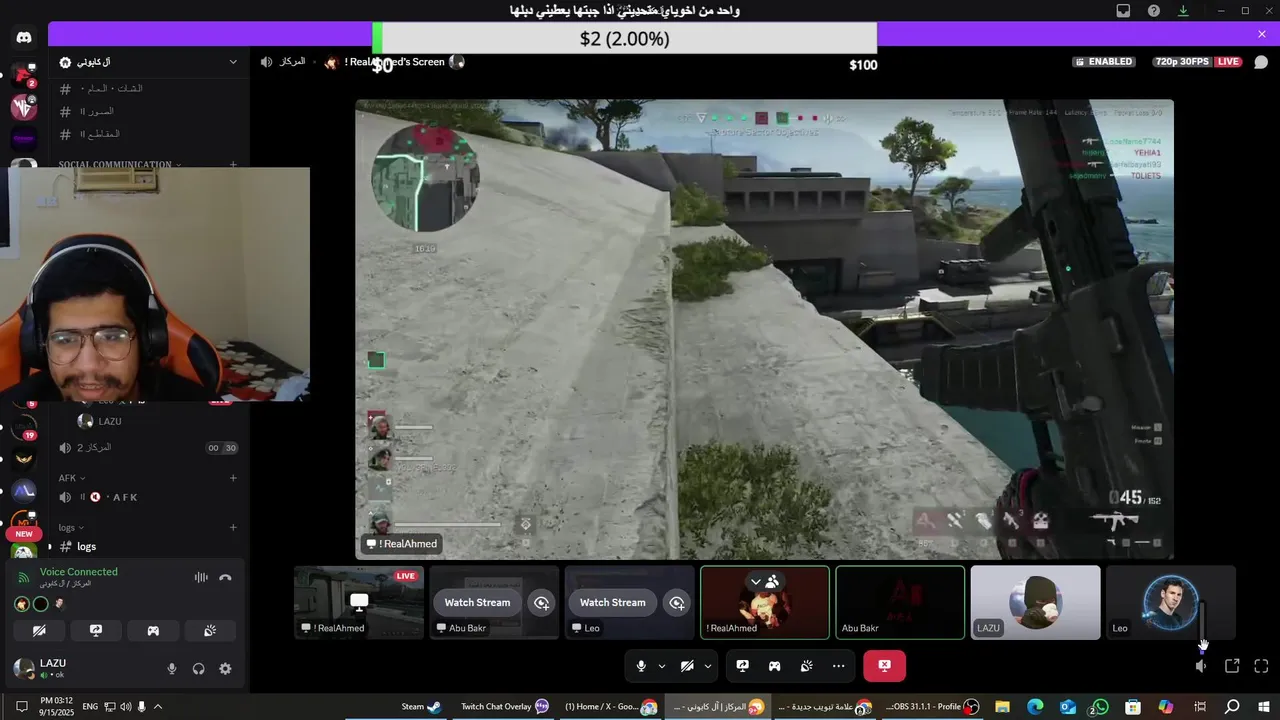Open user settings gear icon

tap(225, 669)
